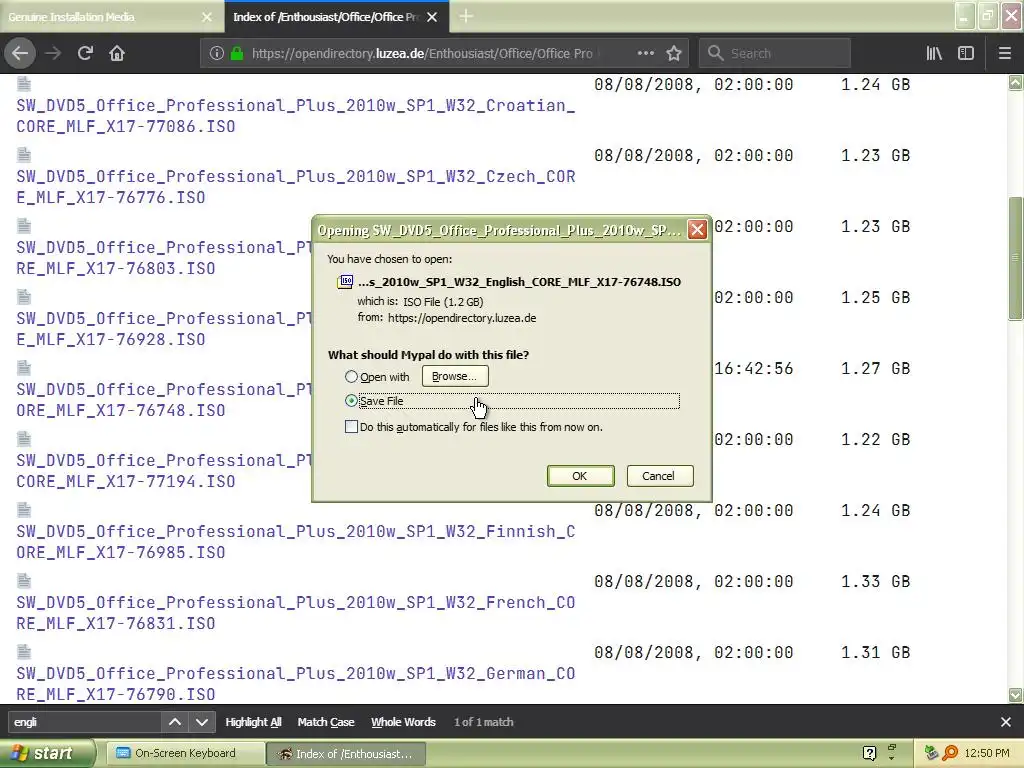Toggle the sidebar icon in toolbar
The image size is (1024, 768).
966,54
